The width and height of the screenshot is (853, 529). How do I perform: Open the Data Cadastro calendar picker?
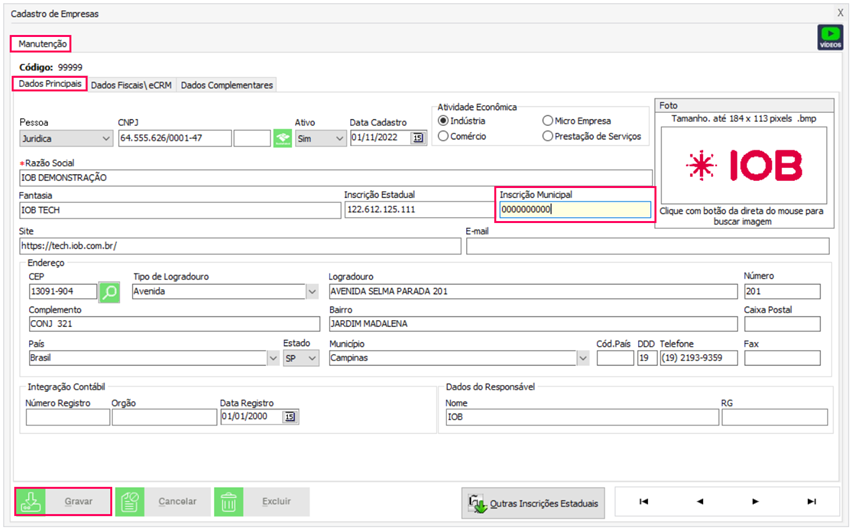(418, 138)
